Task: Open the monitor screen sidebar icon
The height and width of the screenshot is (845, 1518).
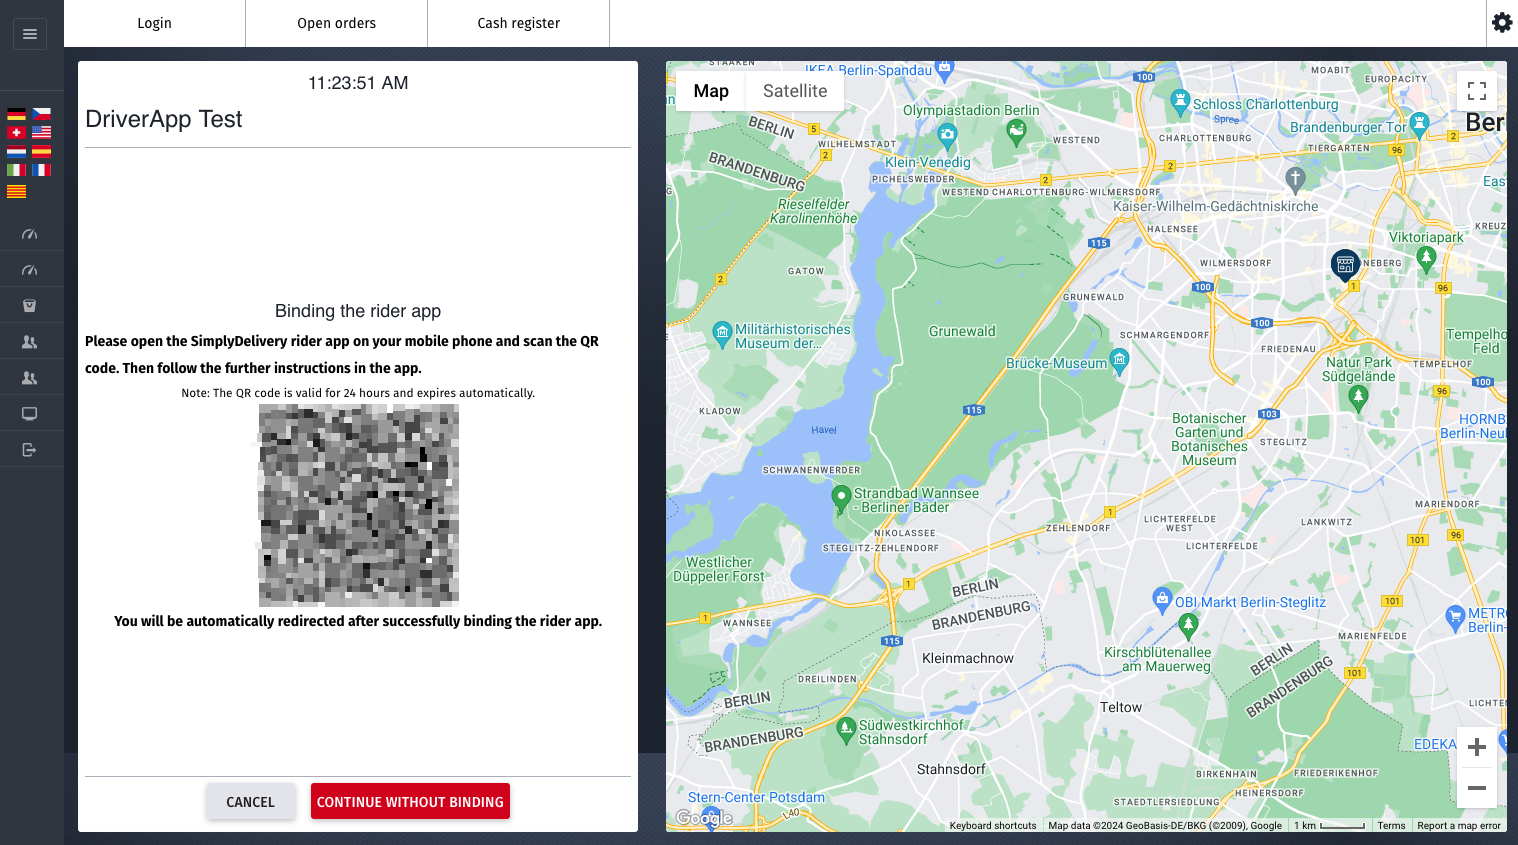Action: (x=30, y=414)
